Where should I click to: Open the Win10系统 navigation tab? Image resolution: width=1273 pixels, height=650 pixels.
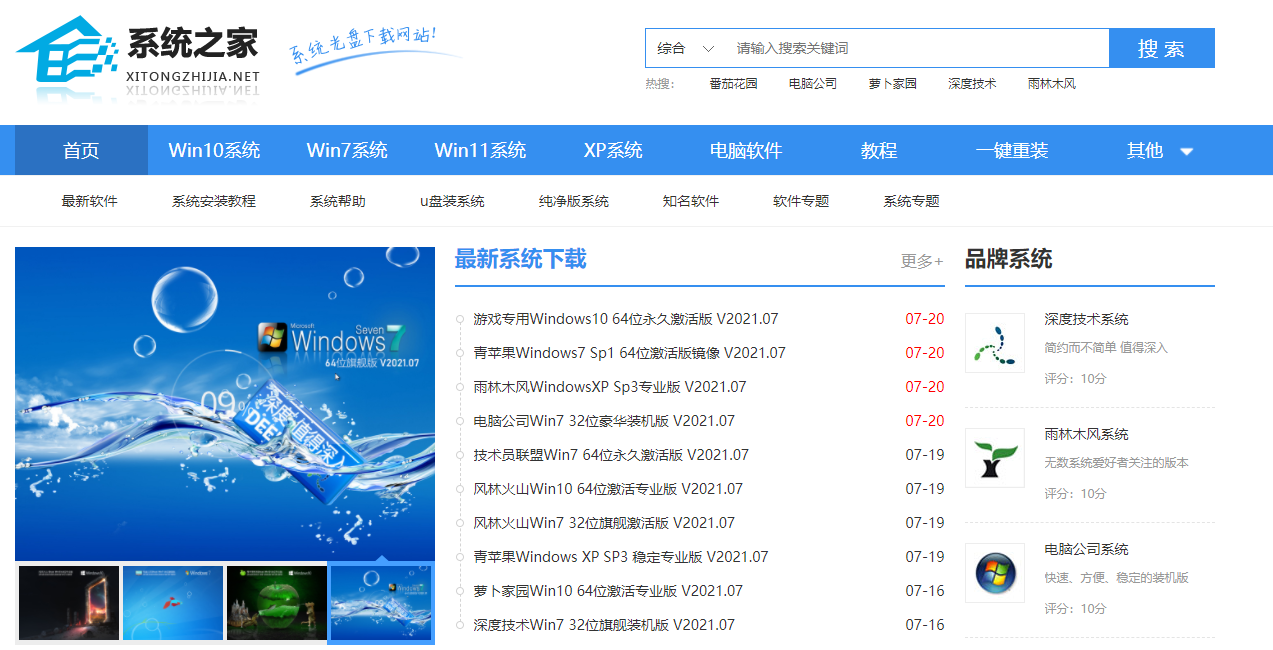coord(214,151)
